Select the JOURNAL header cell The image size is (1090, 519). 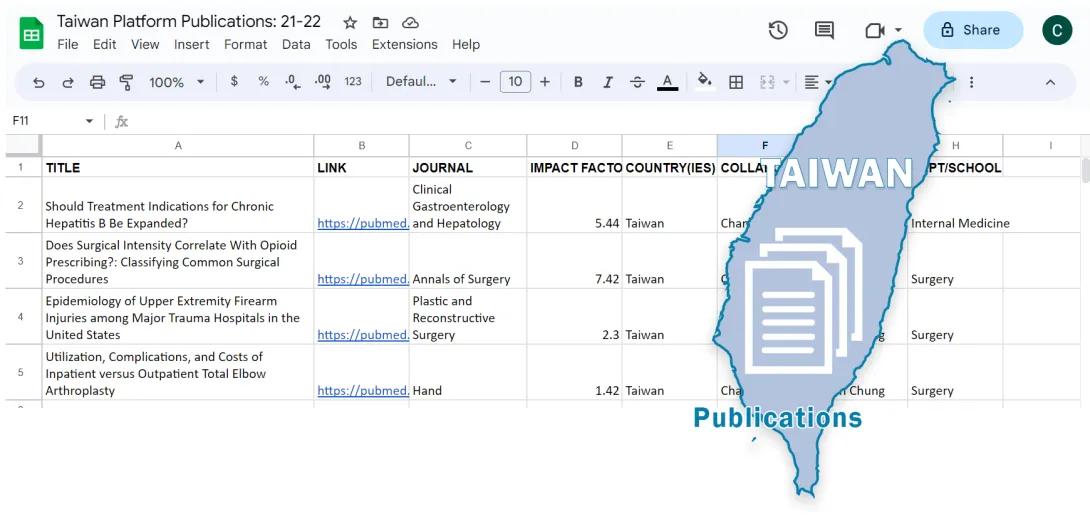tap(468, 167)
